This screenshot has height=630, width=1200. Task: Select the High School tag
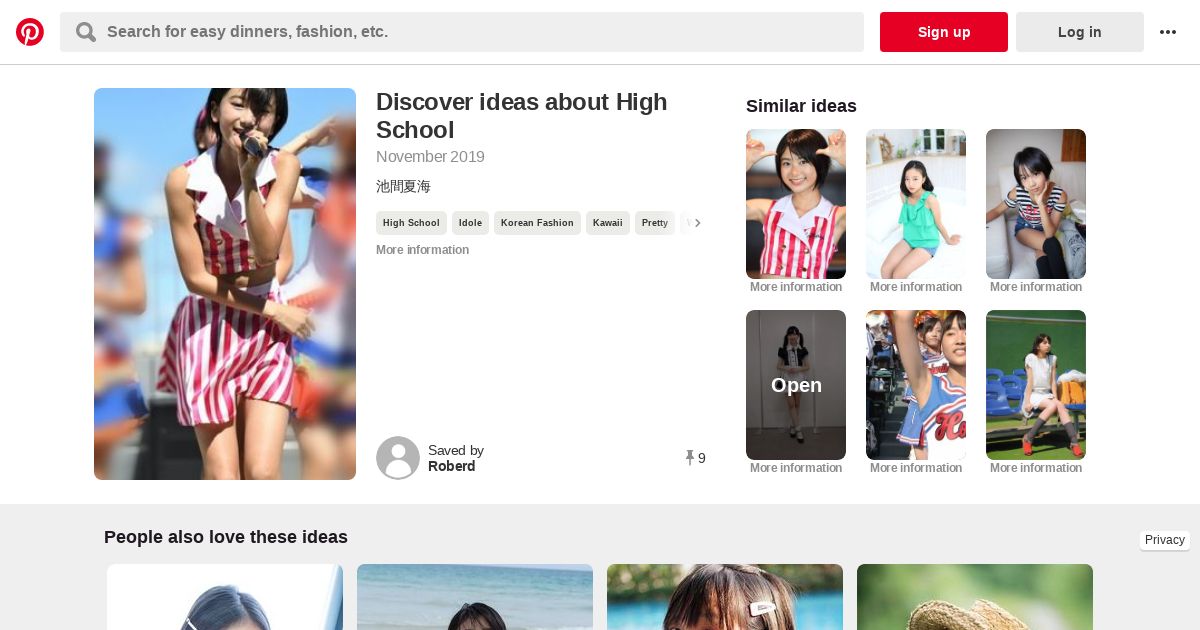[411, 223]
